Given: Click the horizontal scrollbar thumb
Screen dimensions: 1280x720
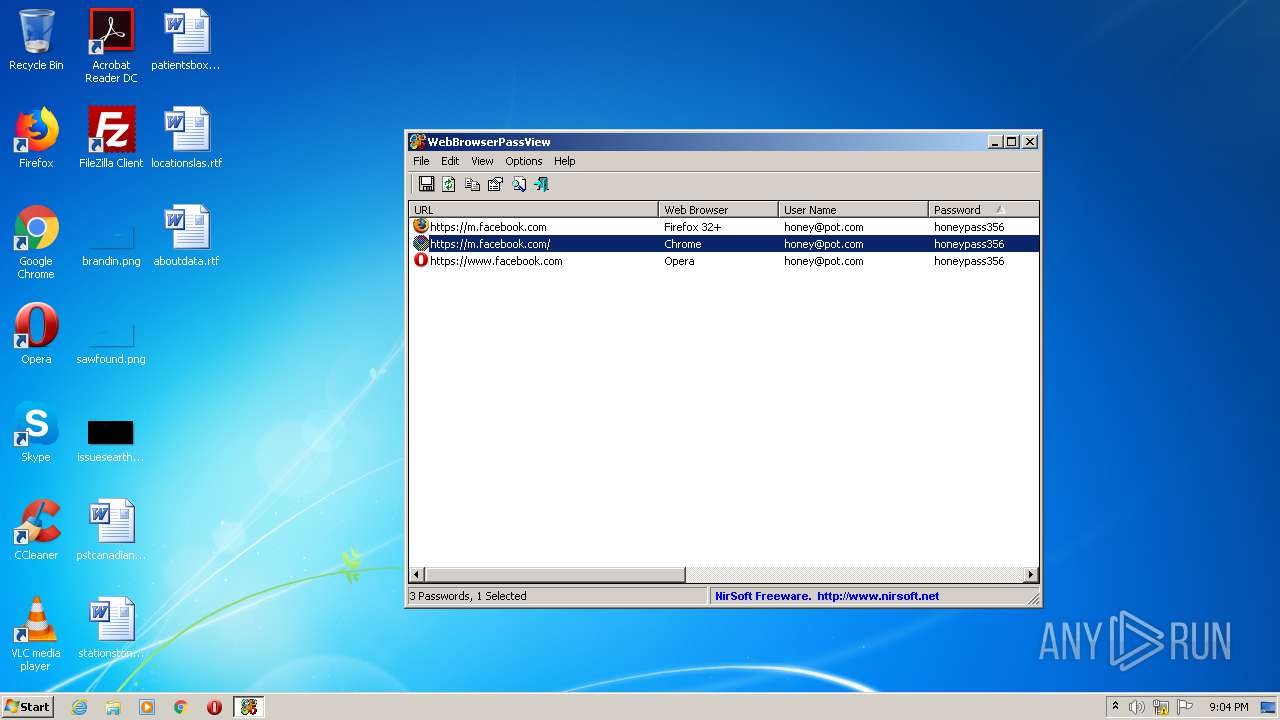Looking at the screenshot, I should [555, 575].
